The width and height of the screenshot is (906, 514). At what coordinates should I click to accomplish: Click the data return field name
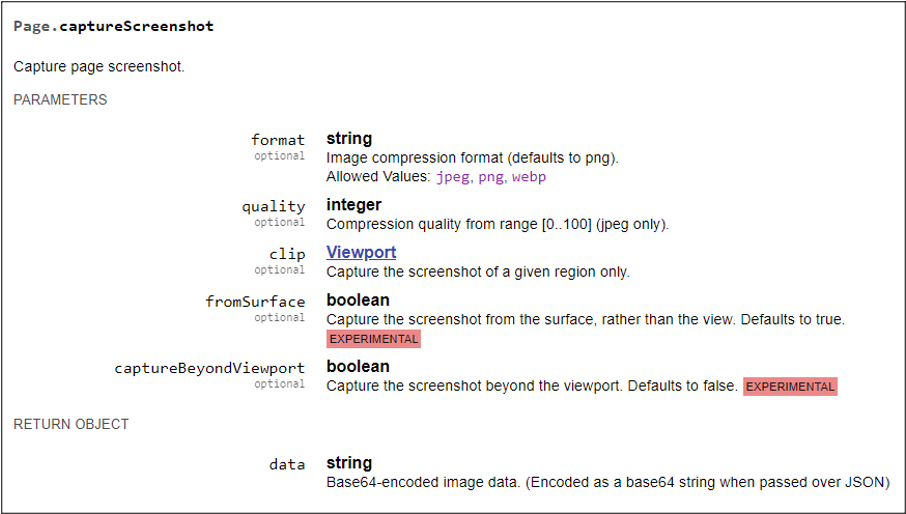(x=287, y=464)
